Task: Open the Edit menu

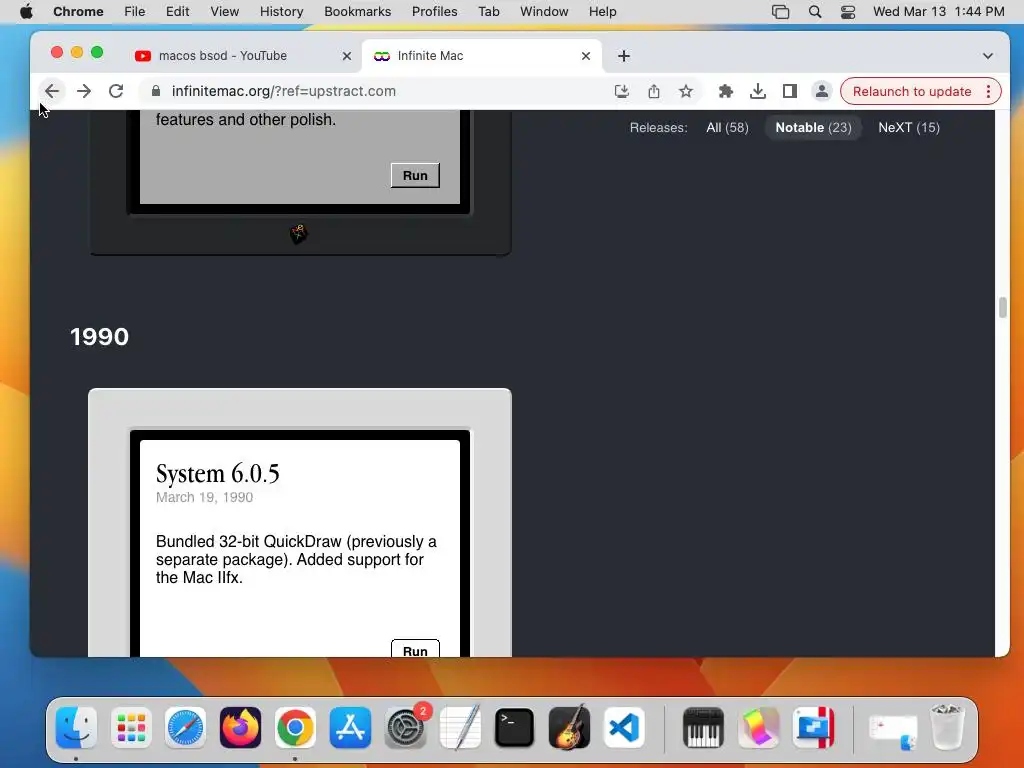Action: [177, 12]
